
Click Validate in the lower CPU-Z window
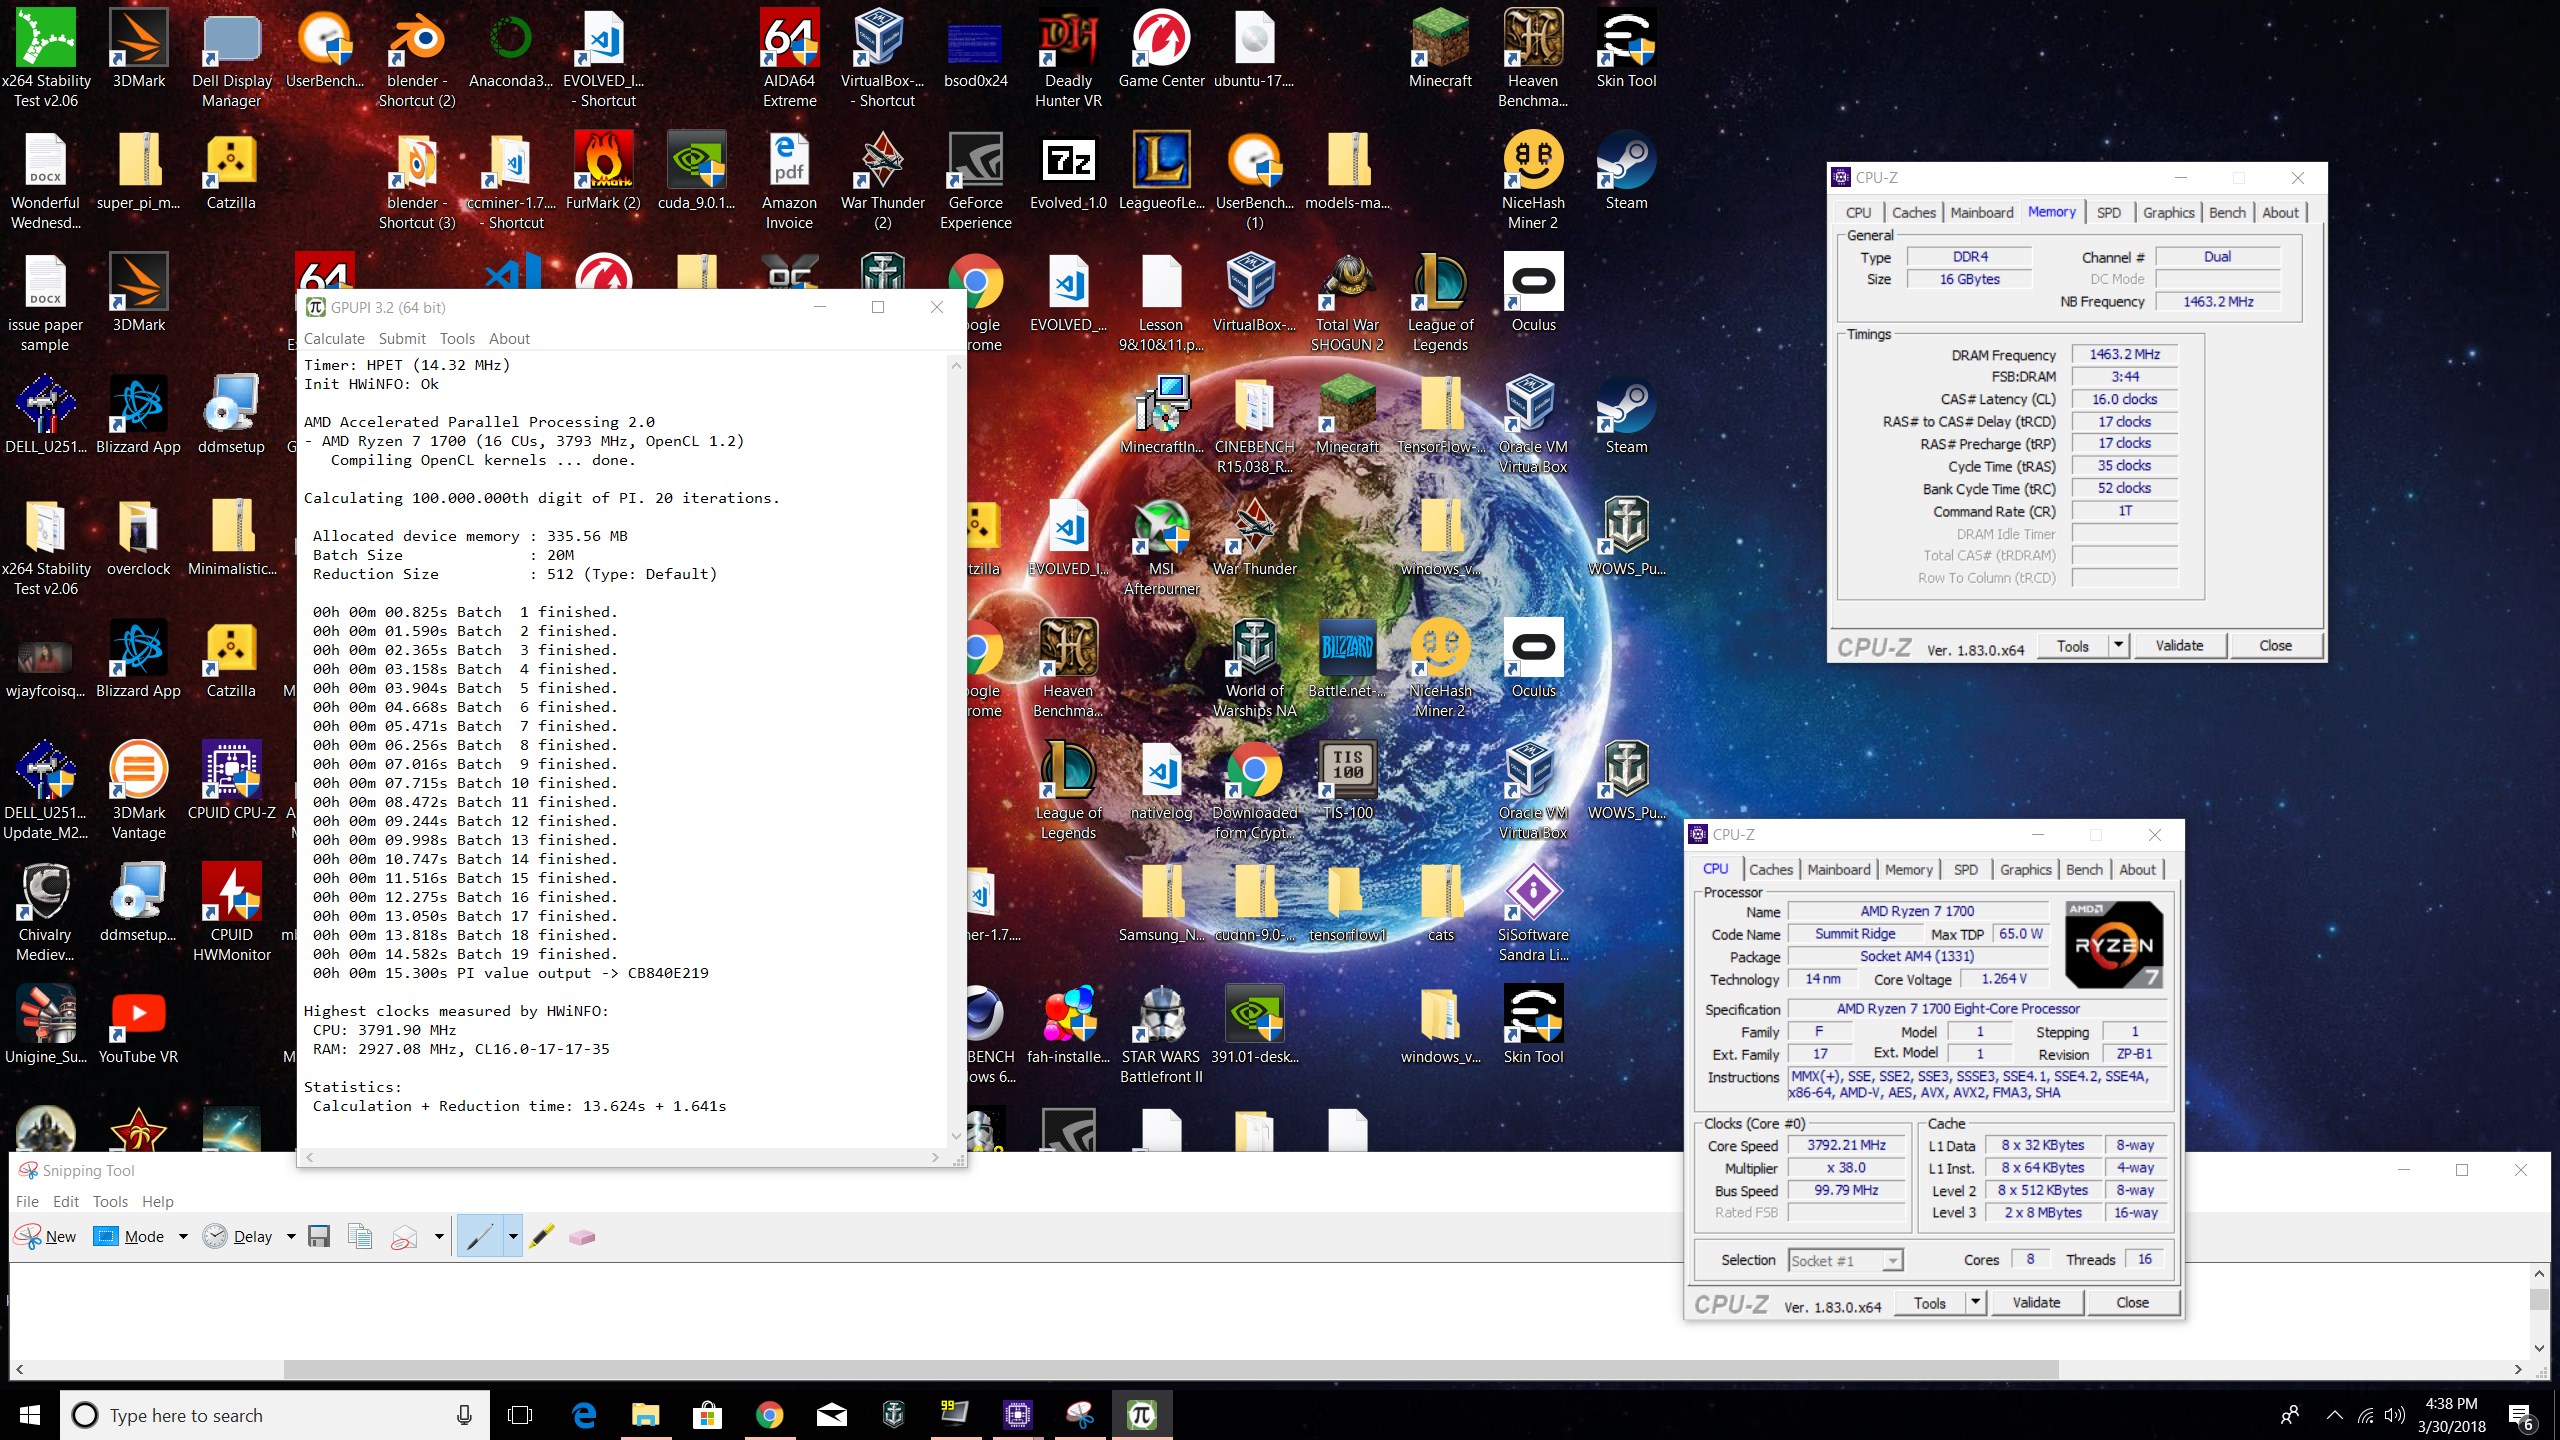coord(2036,1302)
